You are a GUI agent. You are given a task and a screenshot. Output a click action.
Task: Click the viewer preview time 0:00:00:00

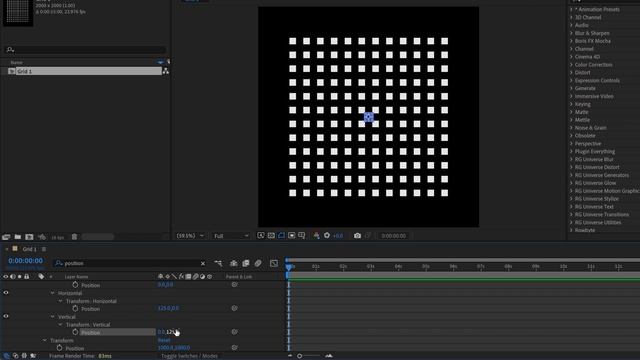coord(393,236)
